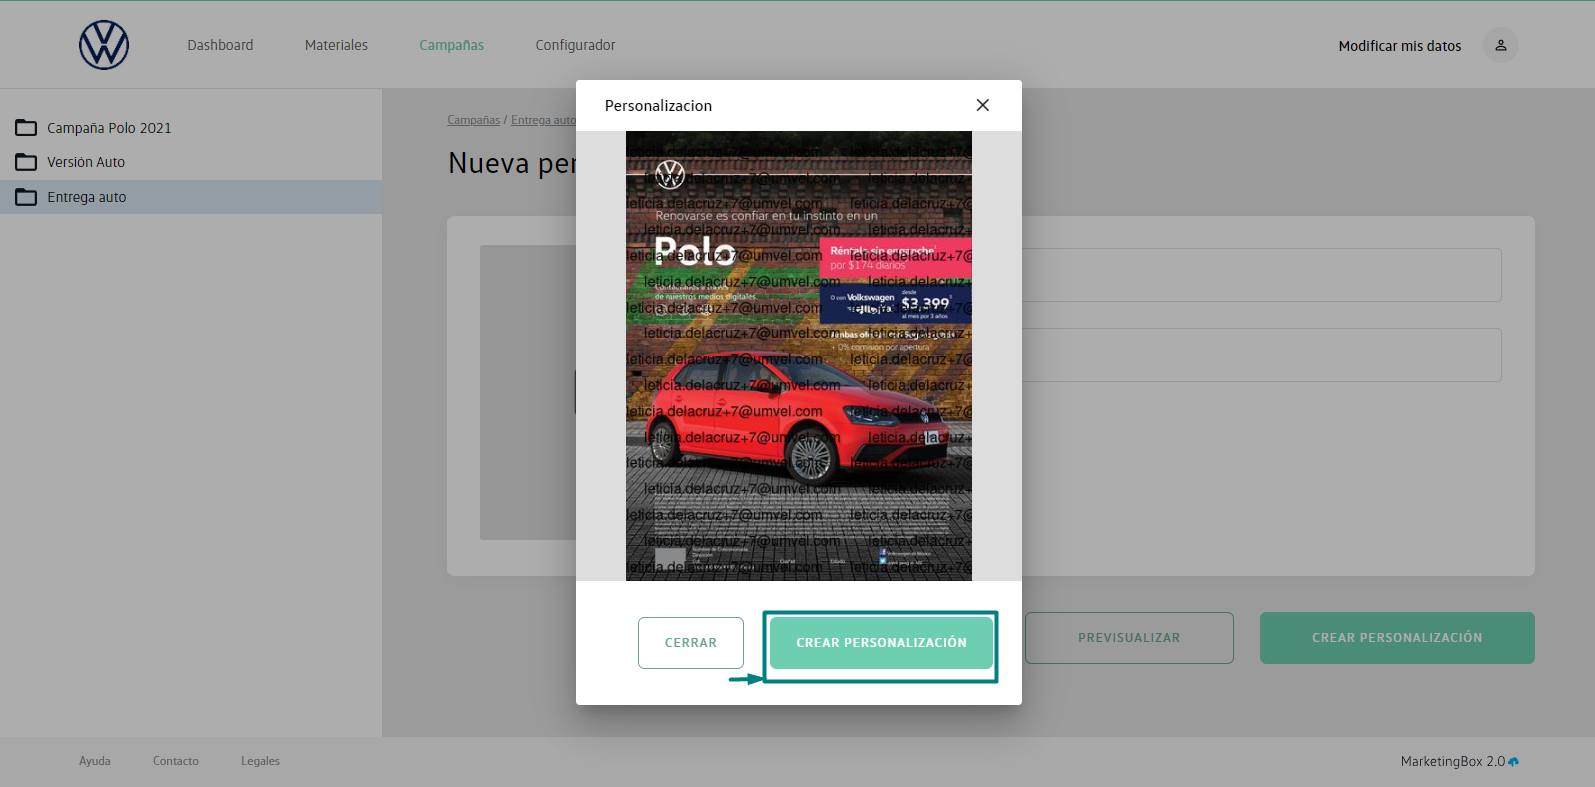The image size is (1595, 787).
Task: Open the user profile icon
Action: [x=1500, y=45]
